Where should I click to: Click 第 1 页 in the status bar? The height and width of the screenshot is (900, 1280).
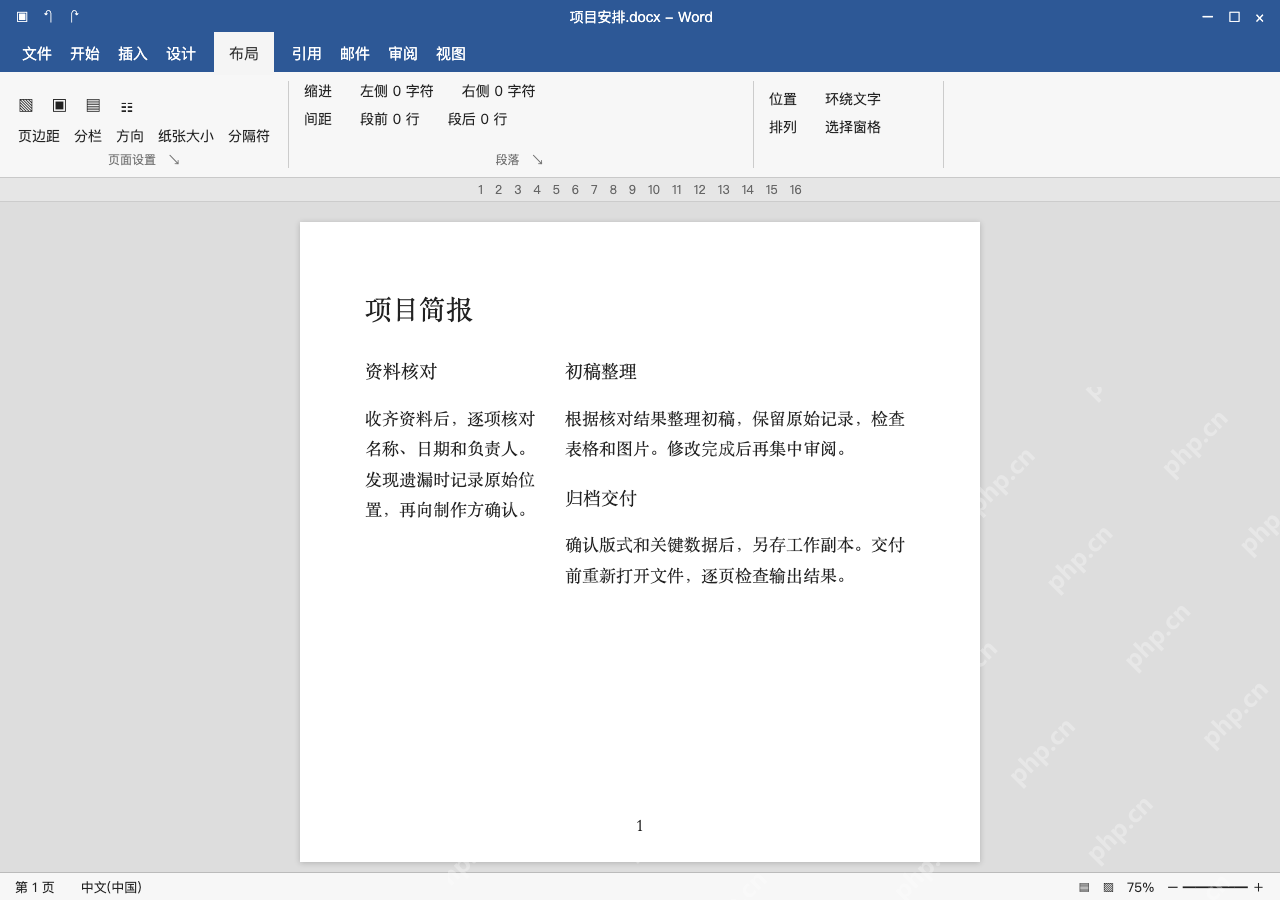35,887
